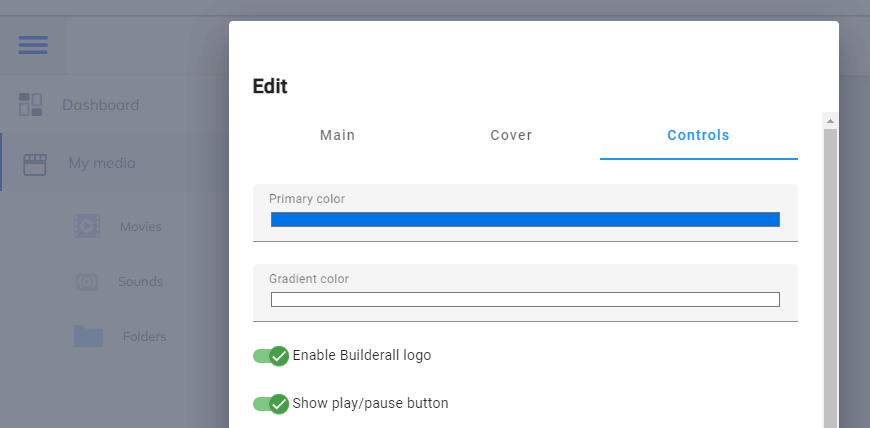Click the Edit dialog scrollbar track
The height and width of the screenshot is (428, 870).
[831, 278]
